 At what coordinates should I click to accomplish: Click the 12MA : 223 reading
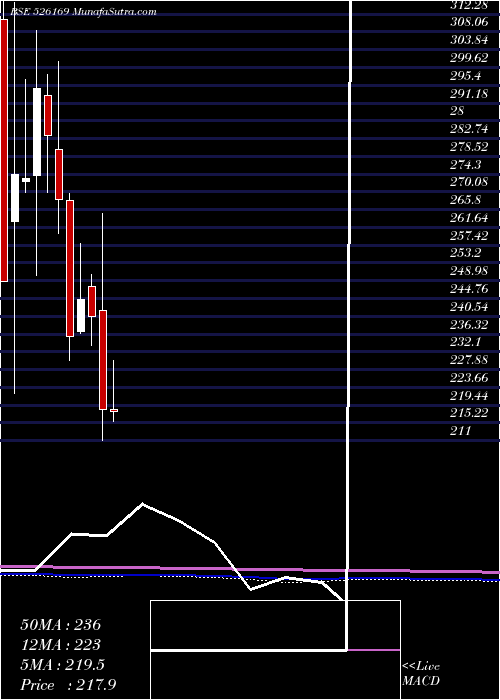pos(60,645)
